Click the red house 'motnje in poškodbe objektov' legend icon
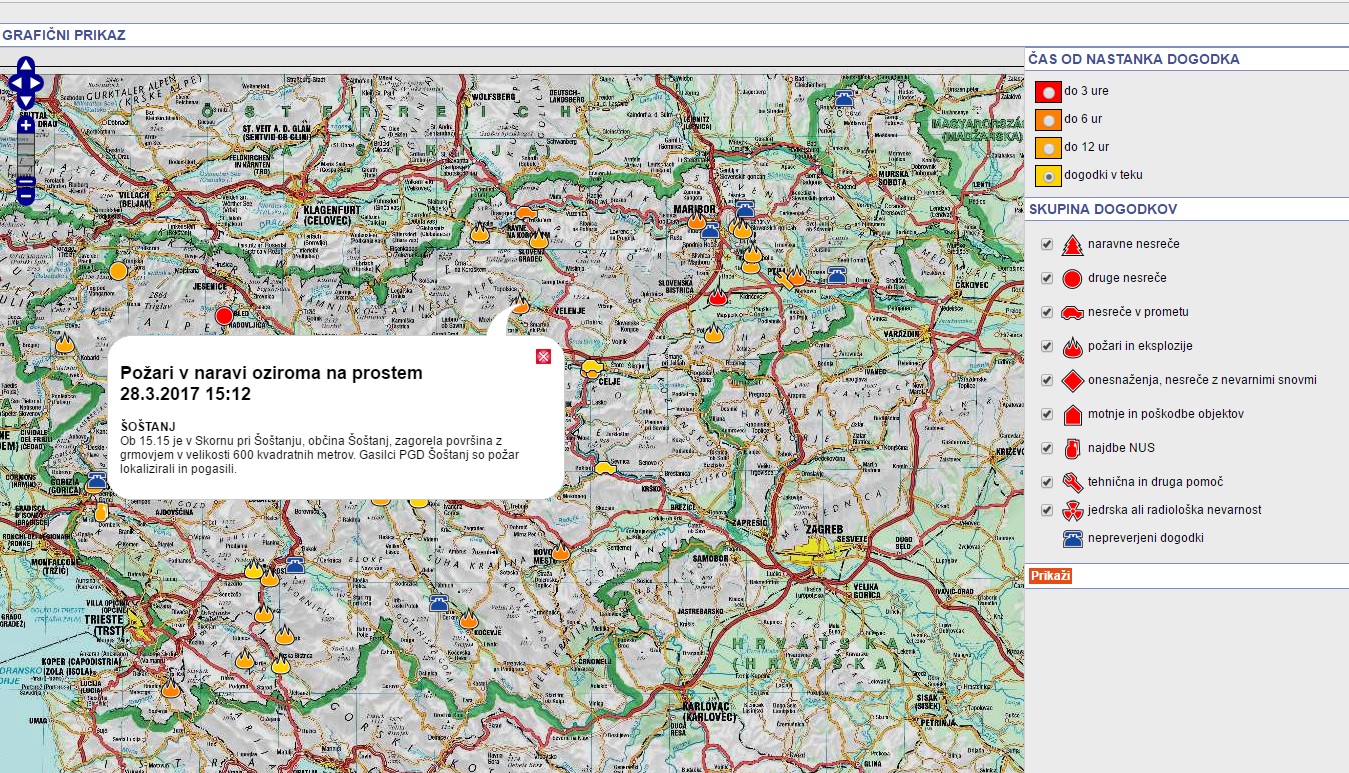This screenshot has height=773, width=1349. click(x=1073, y=414)
